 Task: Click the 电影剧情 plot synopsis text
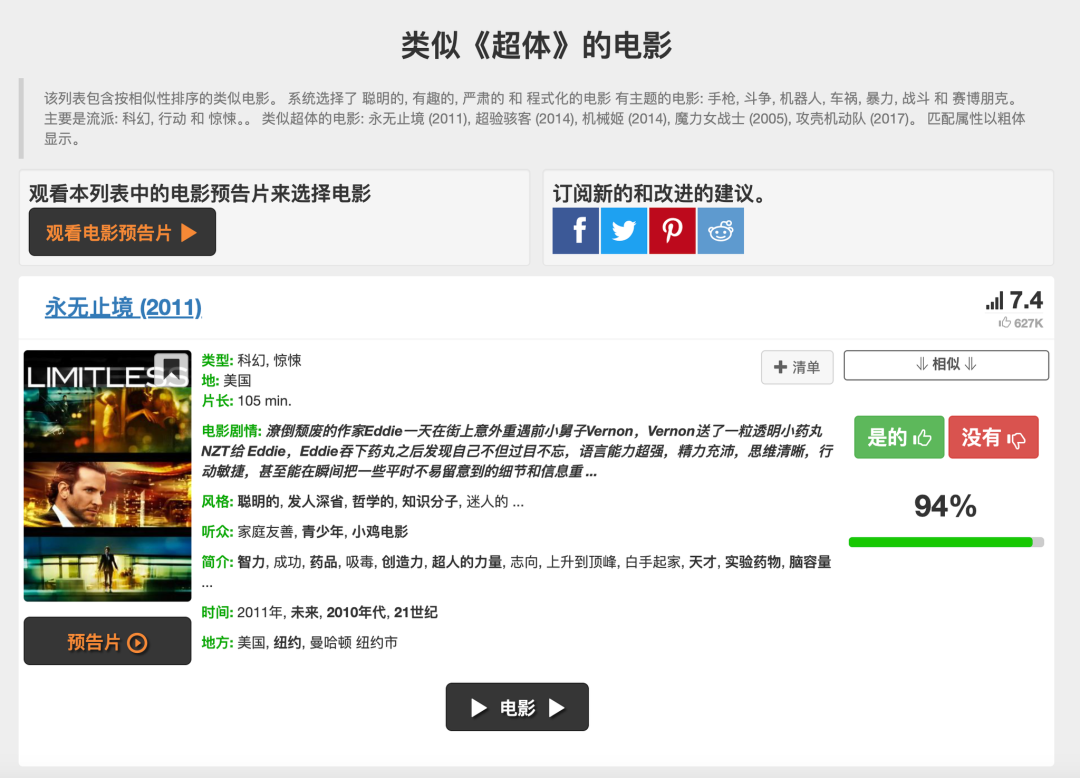517,451
